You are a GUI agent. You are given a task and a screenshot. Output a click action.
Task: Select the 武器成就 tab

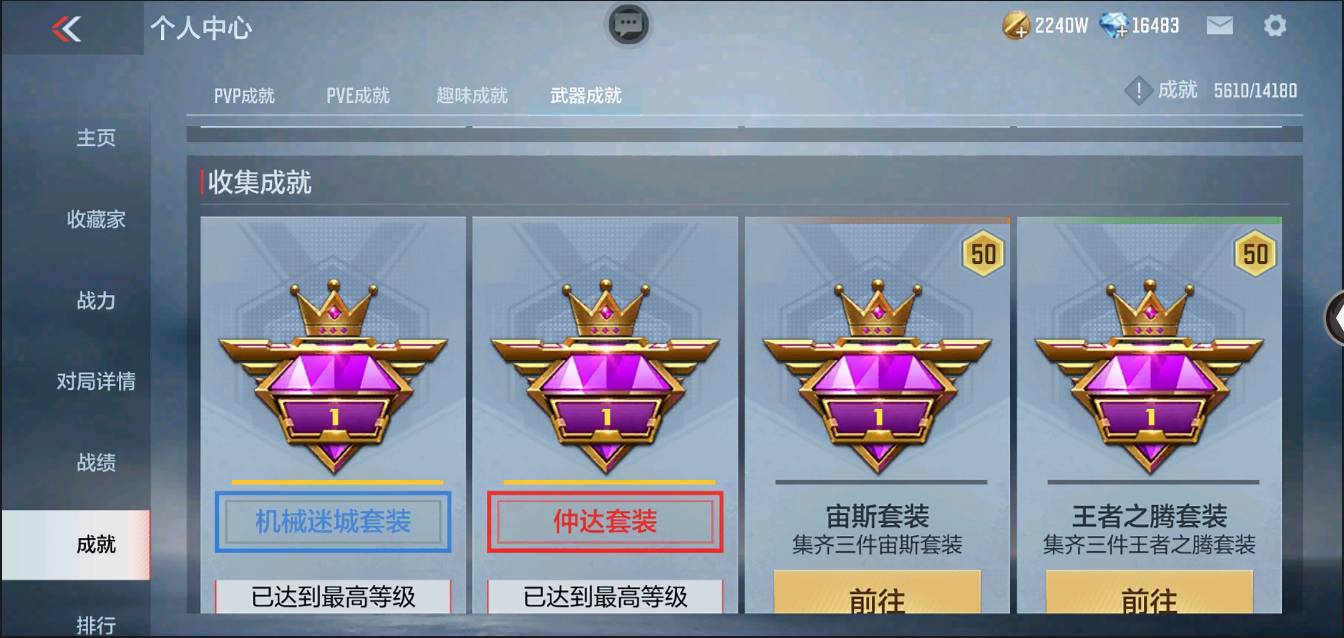586,96
